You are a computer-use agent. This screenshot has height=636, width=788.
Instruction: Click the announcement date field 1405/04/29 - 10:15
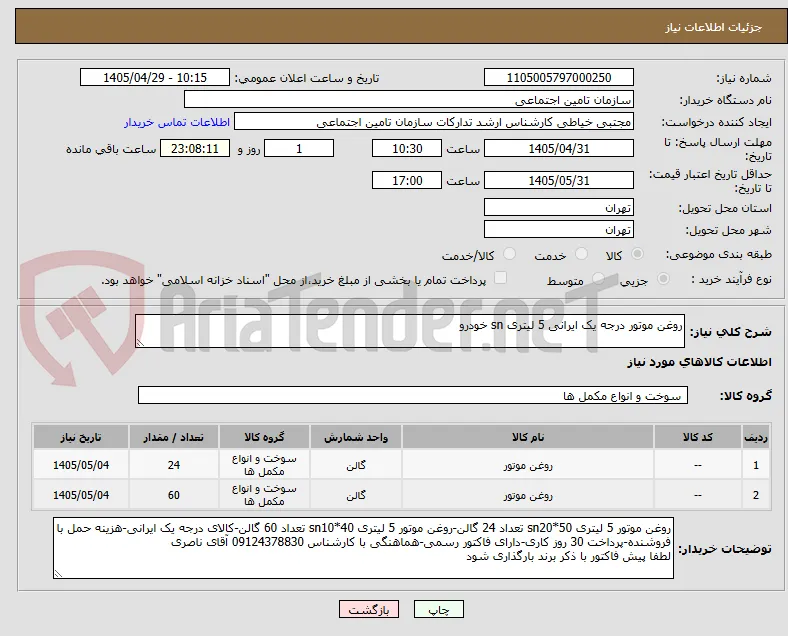coord(155,77)
